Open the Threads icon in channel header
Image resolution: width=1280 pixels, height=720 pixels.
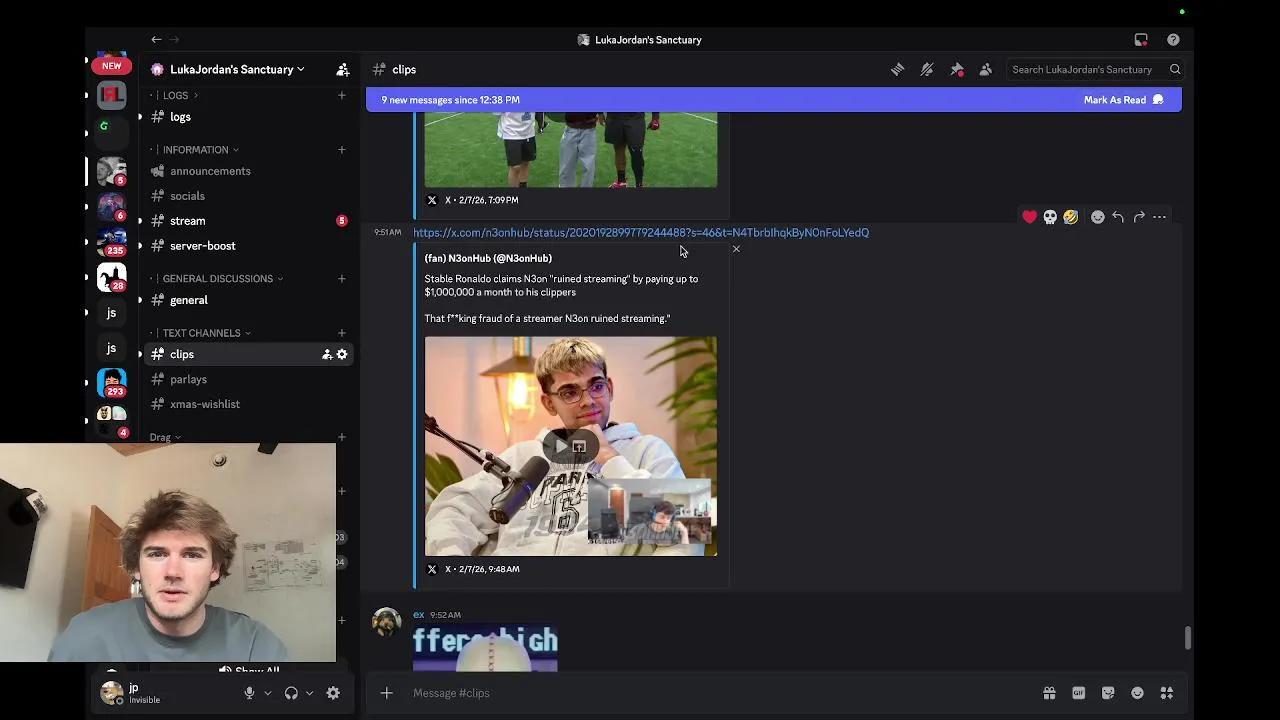(897, 69)
